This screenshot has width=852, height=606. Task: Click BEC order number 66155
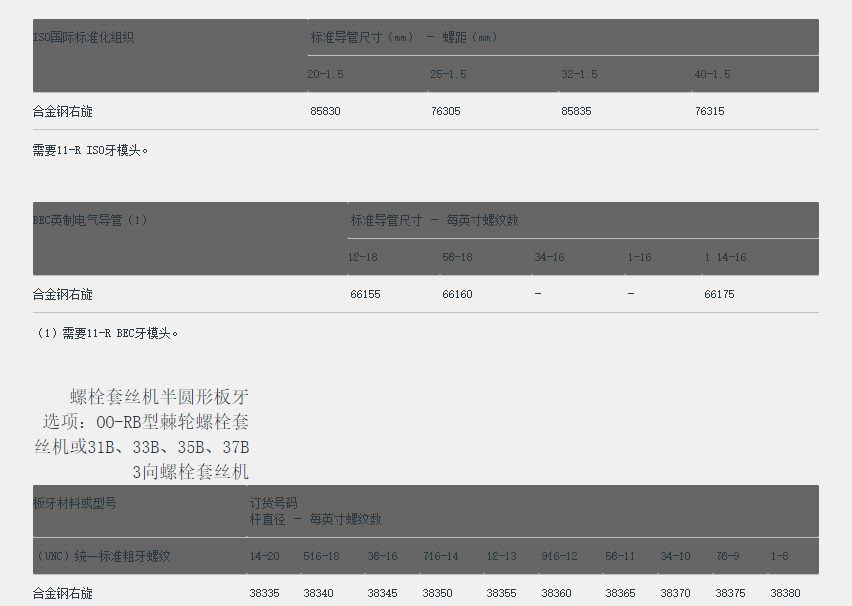tap(365, 294)
